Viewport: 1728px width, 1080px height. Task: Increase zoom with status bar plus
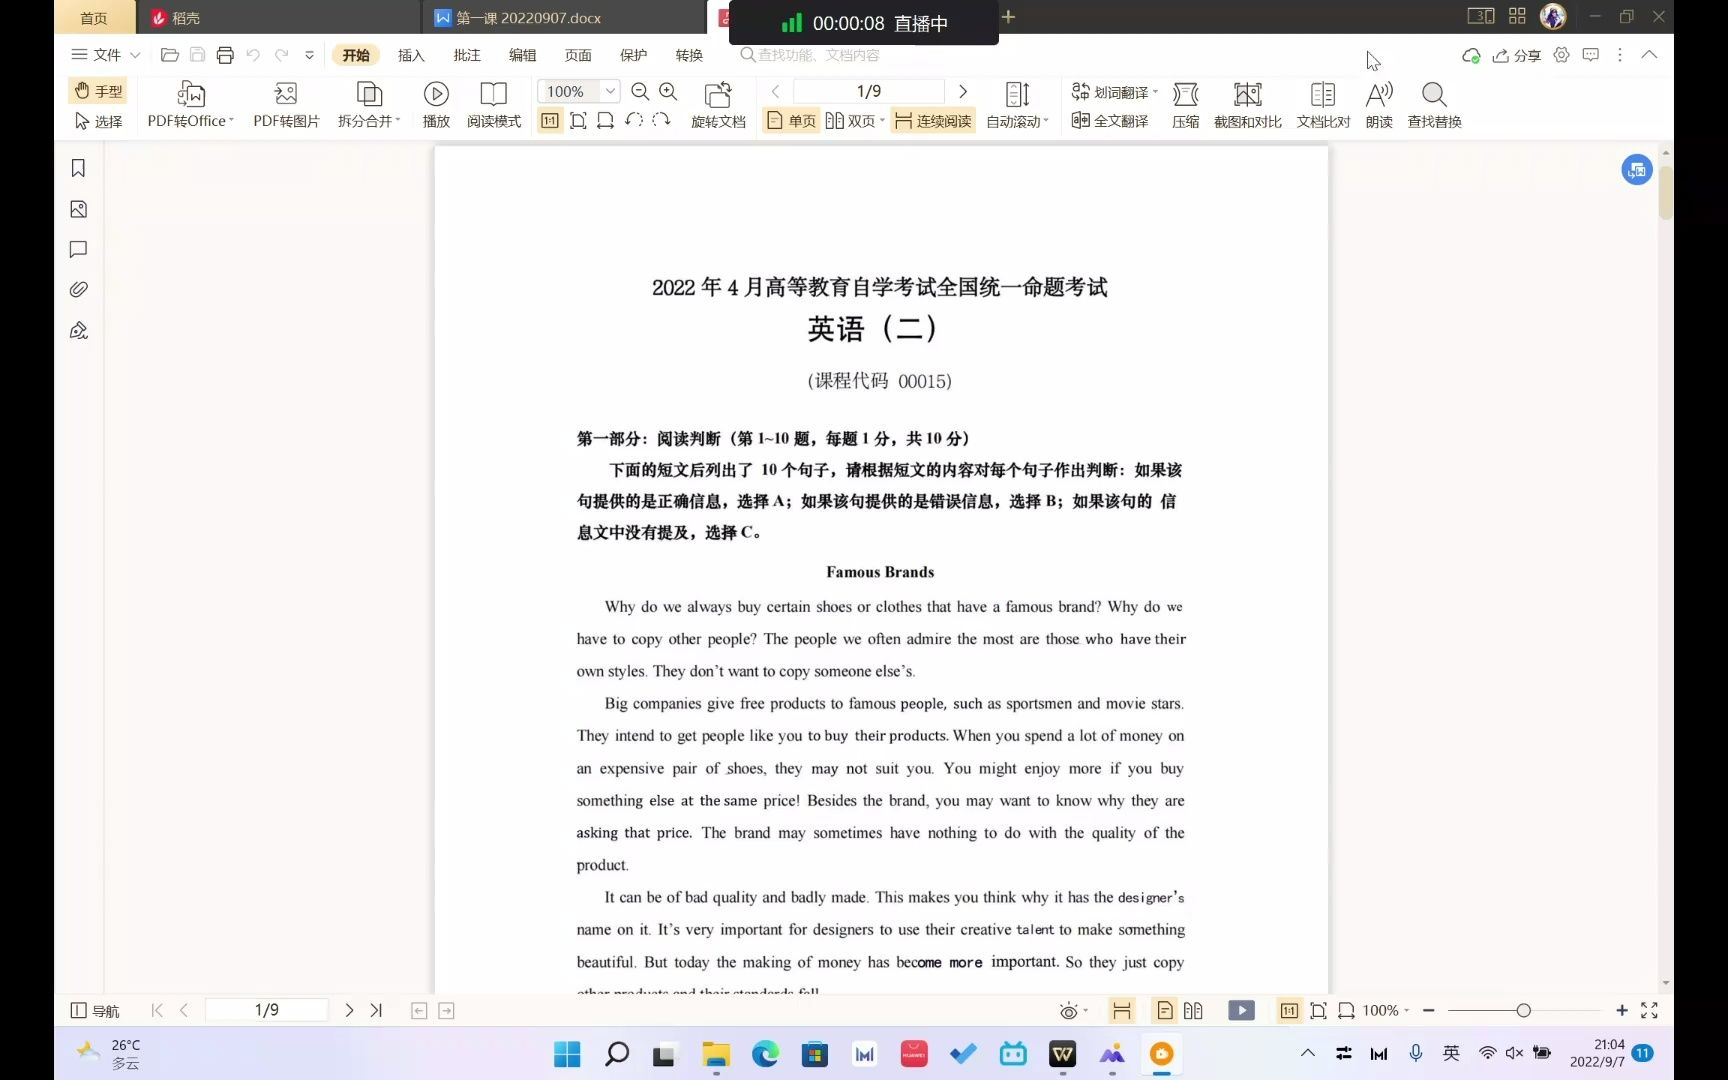click(1621, 1010)
